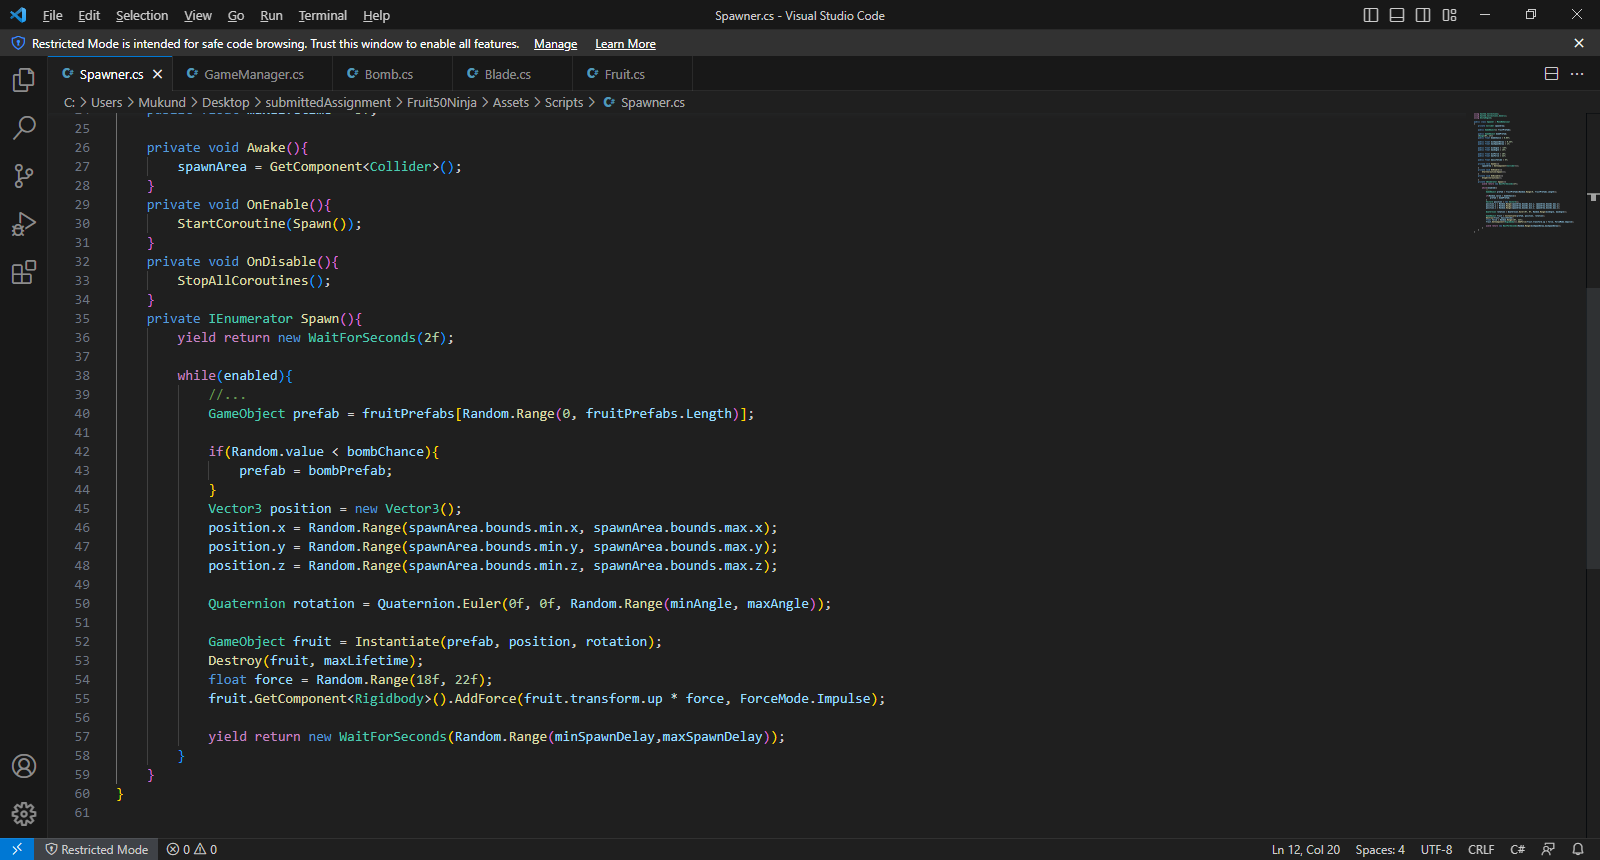This screenshot has width=1600, height=860.
Task: Toggle the secondary side bar layout icon
Action: [1423, 15]
